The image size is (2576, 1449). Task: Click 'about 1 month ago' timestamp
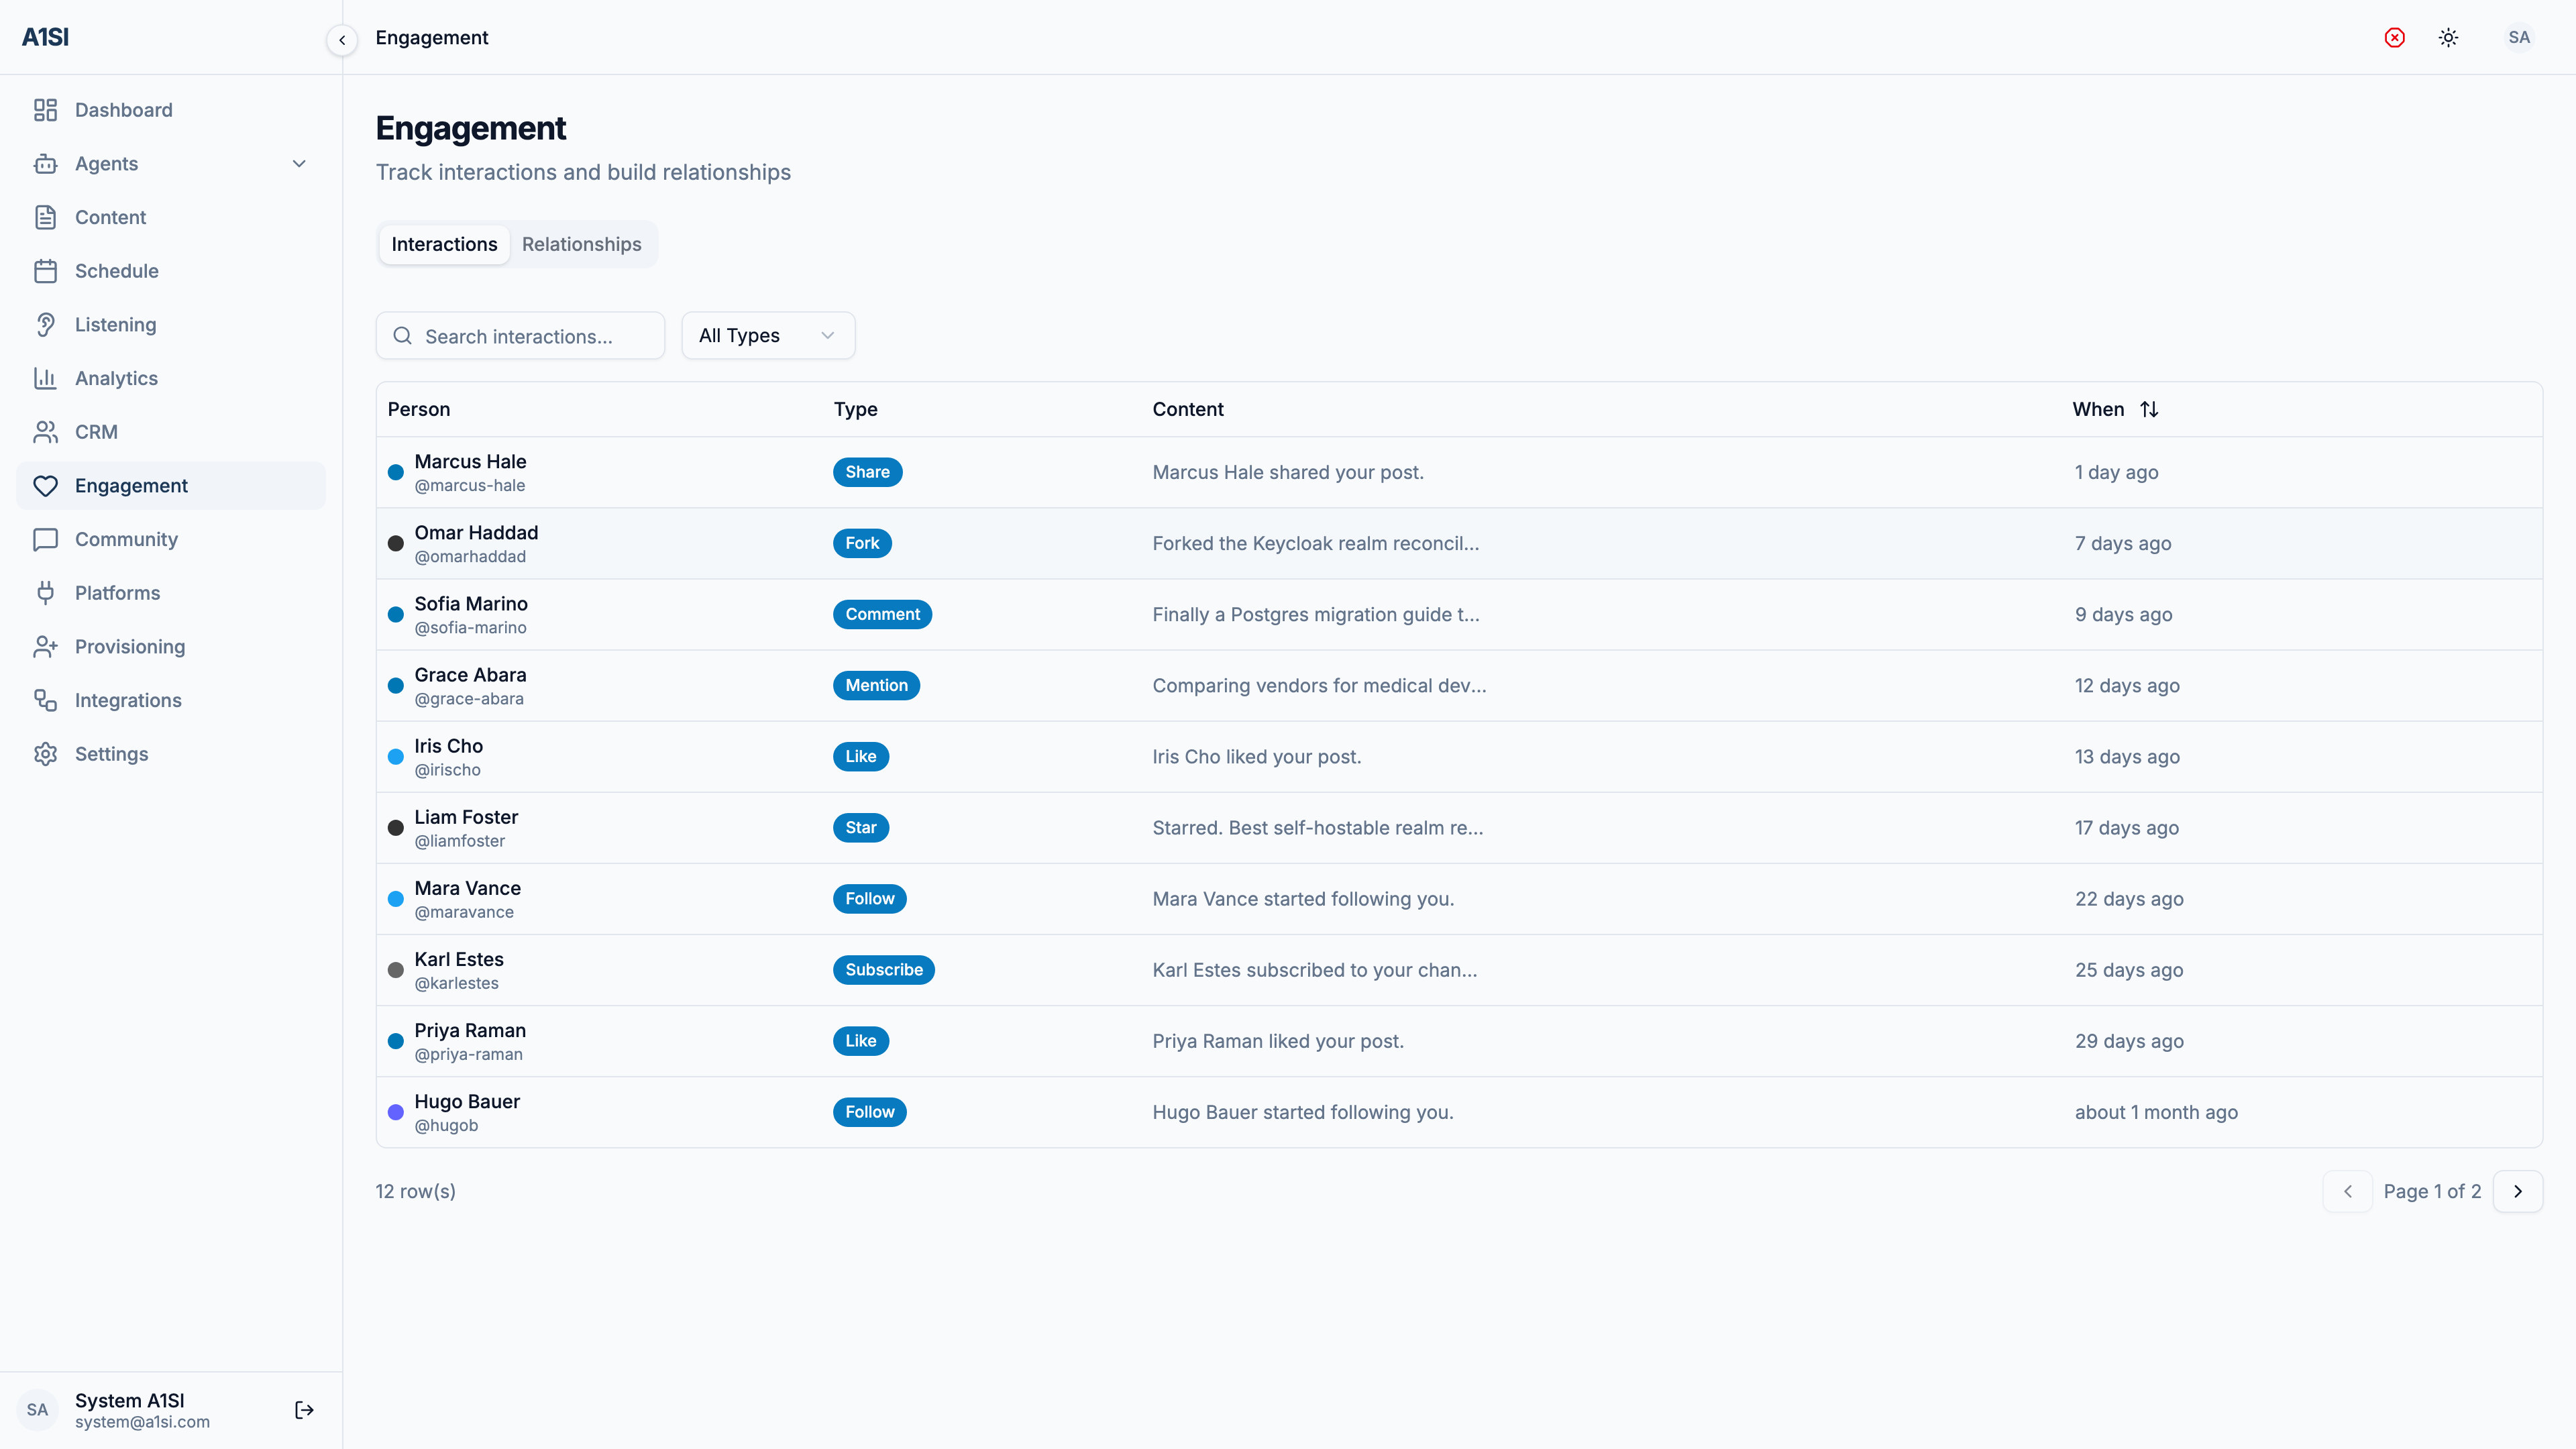pos(2156,1112)
